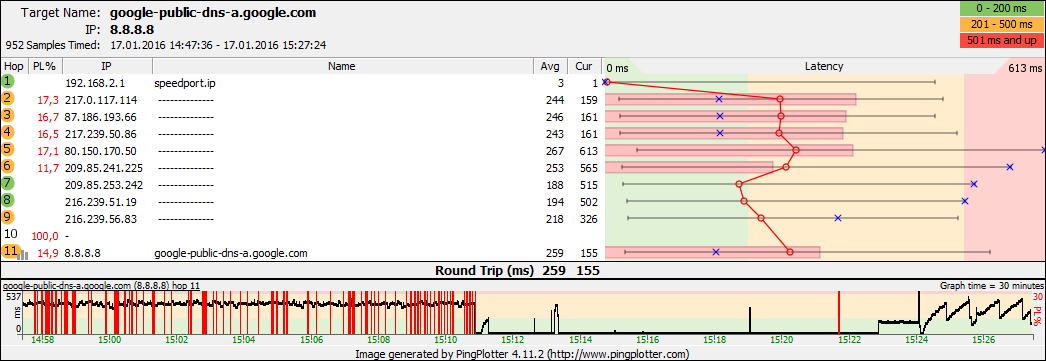The image size is (1046, 361).
Task: Select IP address 217.239.50.86
Action: (101, 134)
